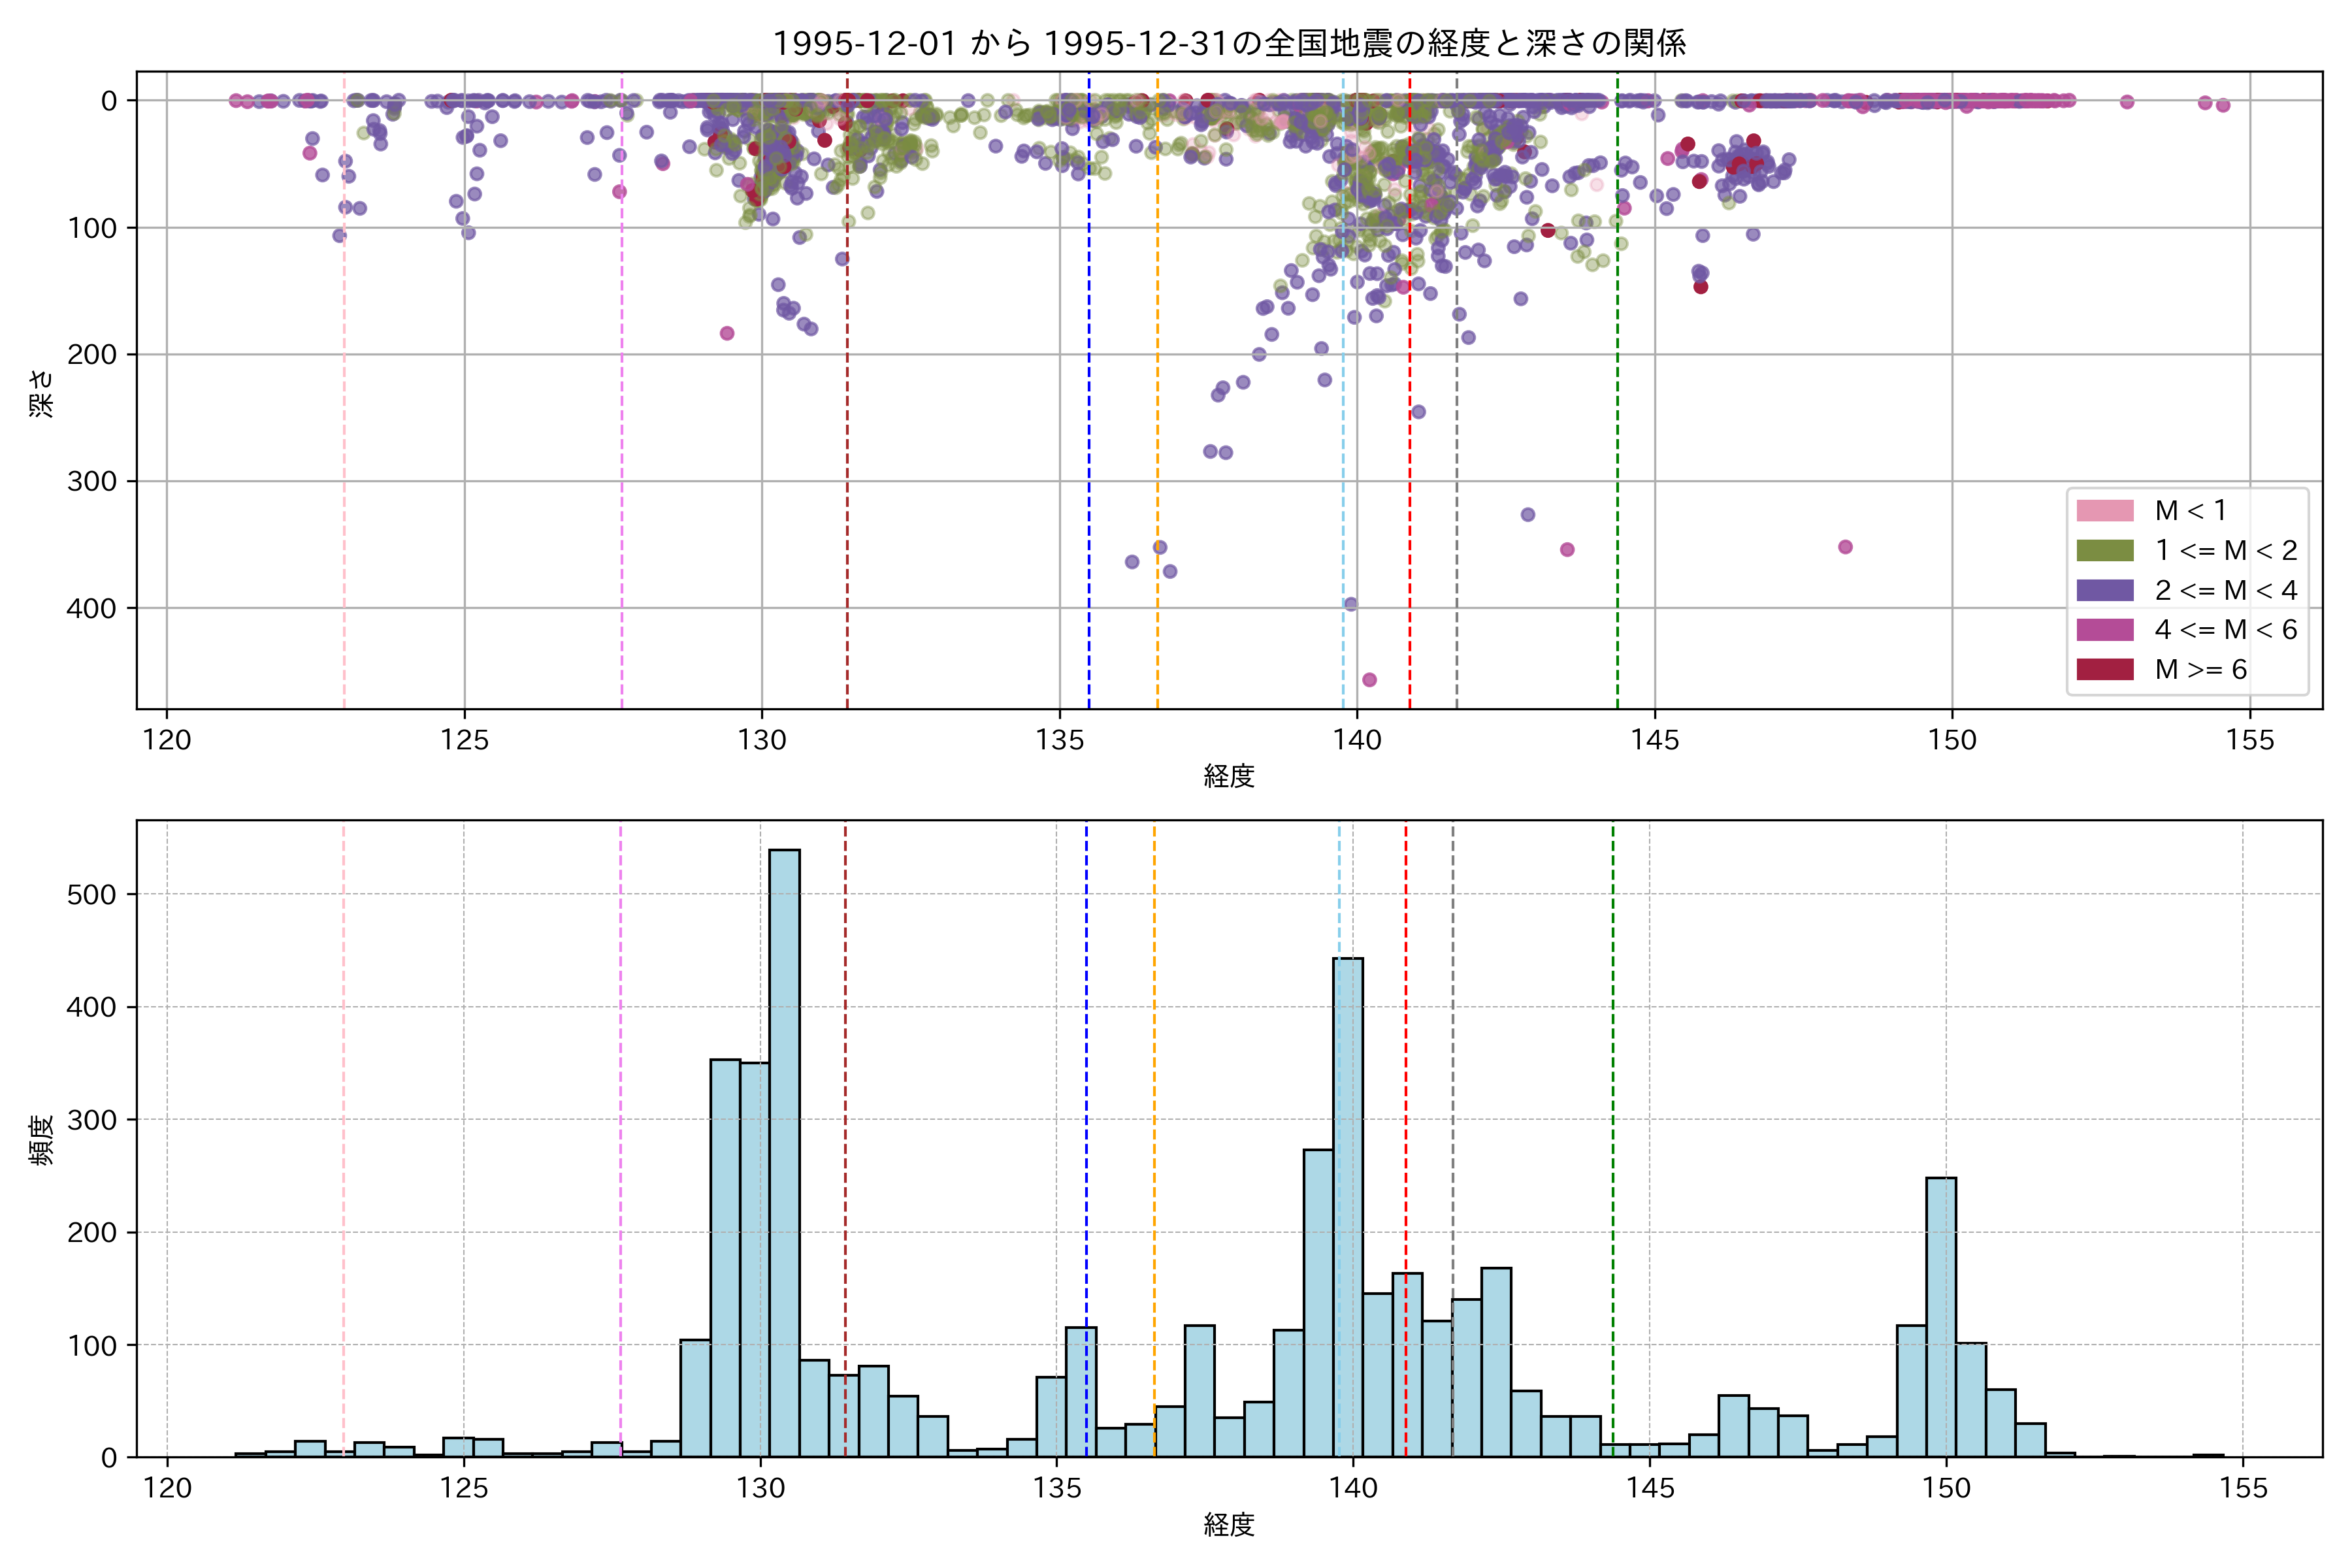Click the 経度 label under scatter plot
This screenshot has height=1568, width=2352.
coord(1229,776)
